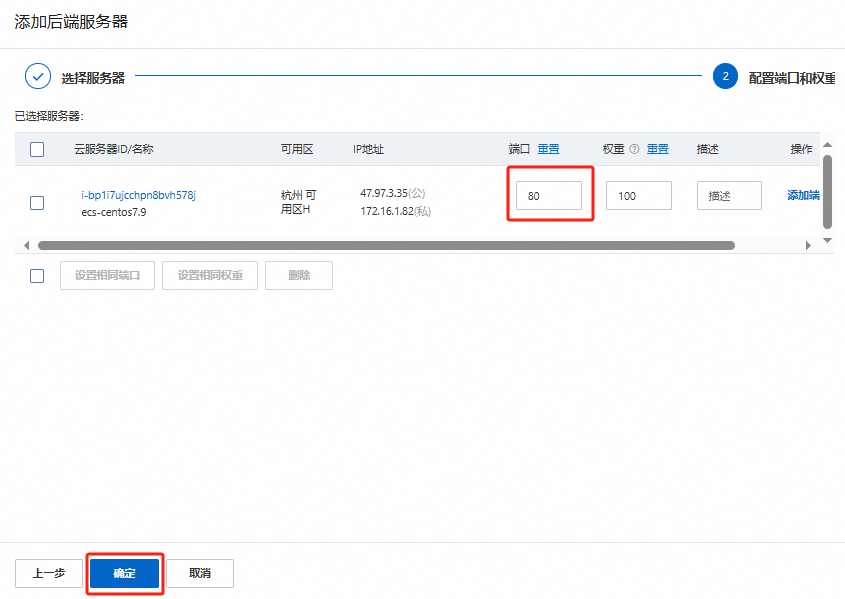The image size is (845, 599).
Task: Click the 删除 button
Action: pos(299,275)
